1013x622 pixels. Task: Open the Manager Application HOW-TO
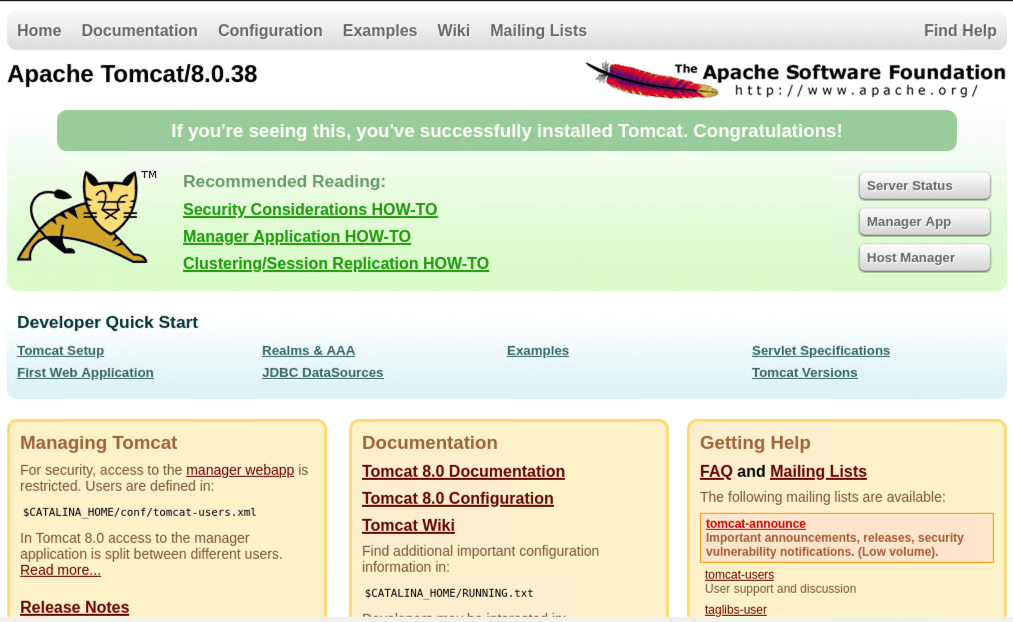pyautogui.click(x=296, y=236)
